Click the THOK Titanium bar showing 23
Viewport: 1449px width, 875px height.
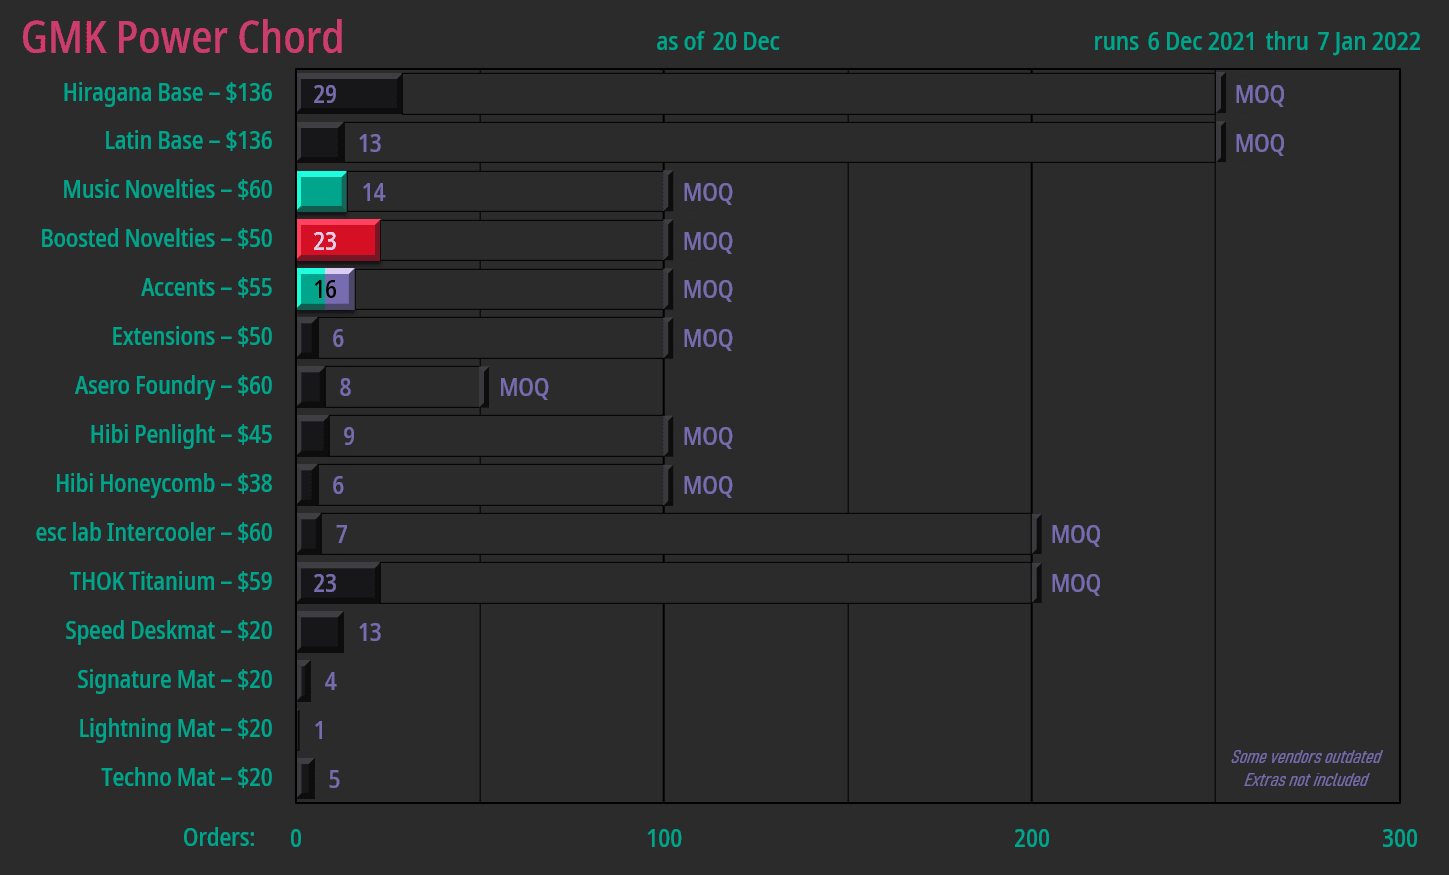point(338,583)
